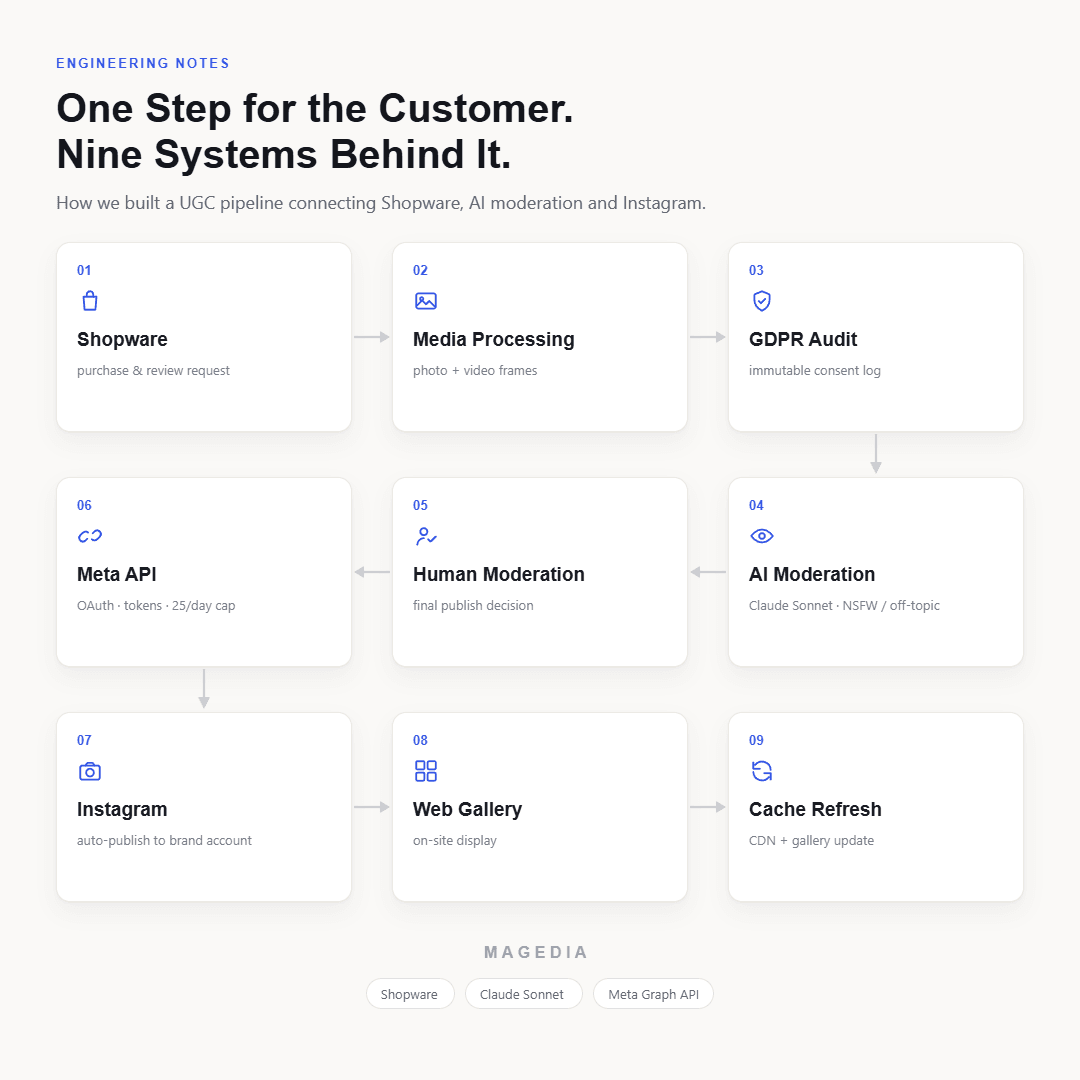1080x1080 pixels.
Task: Click 'immutable consent log' description
Action: tap(814, 371)
